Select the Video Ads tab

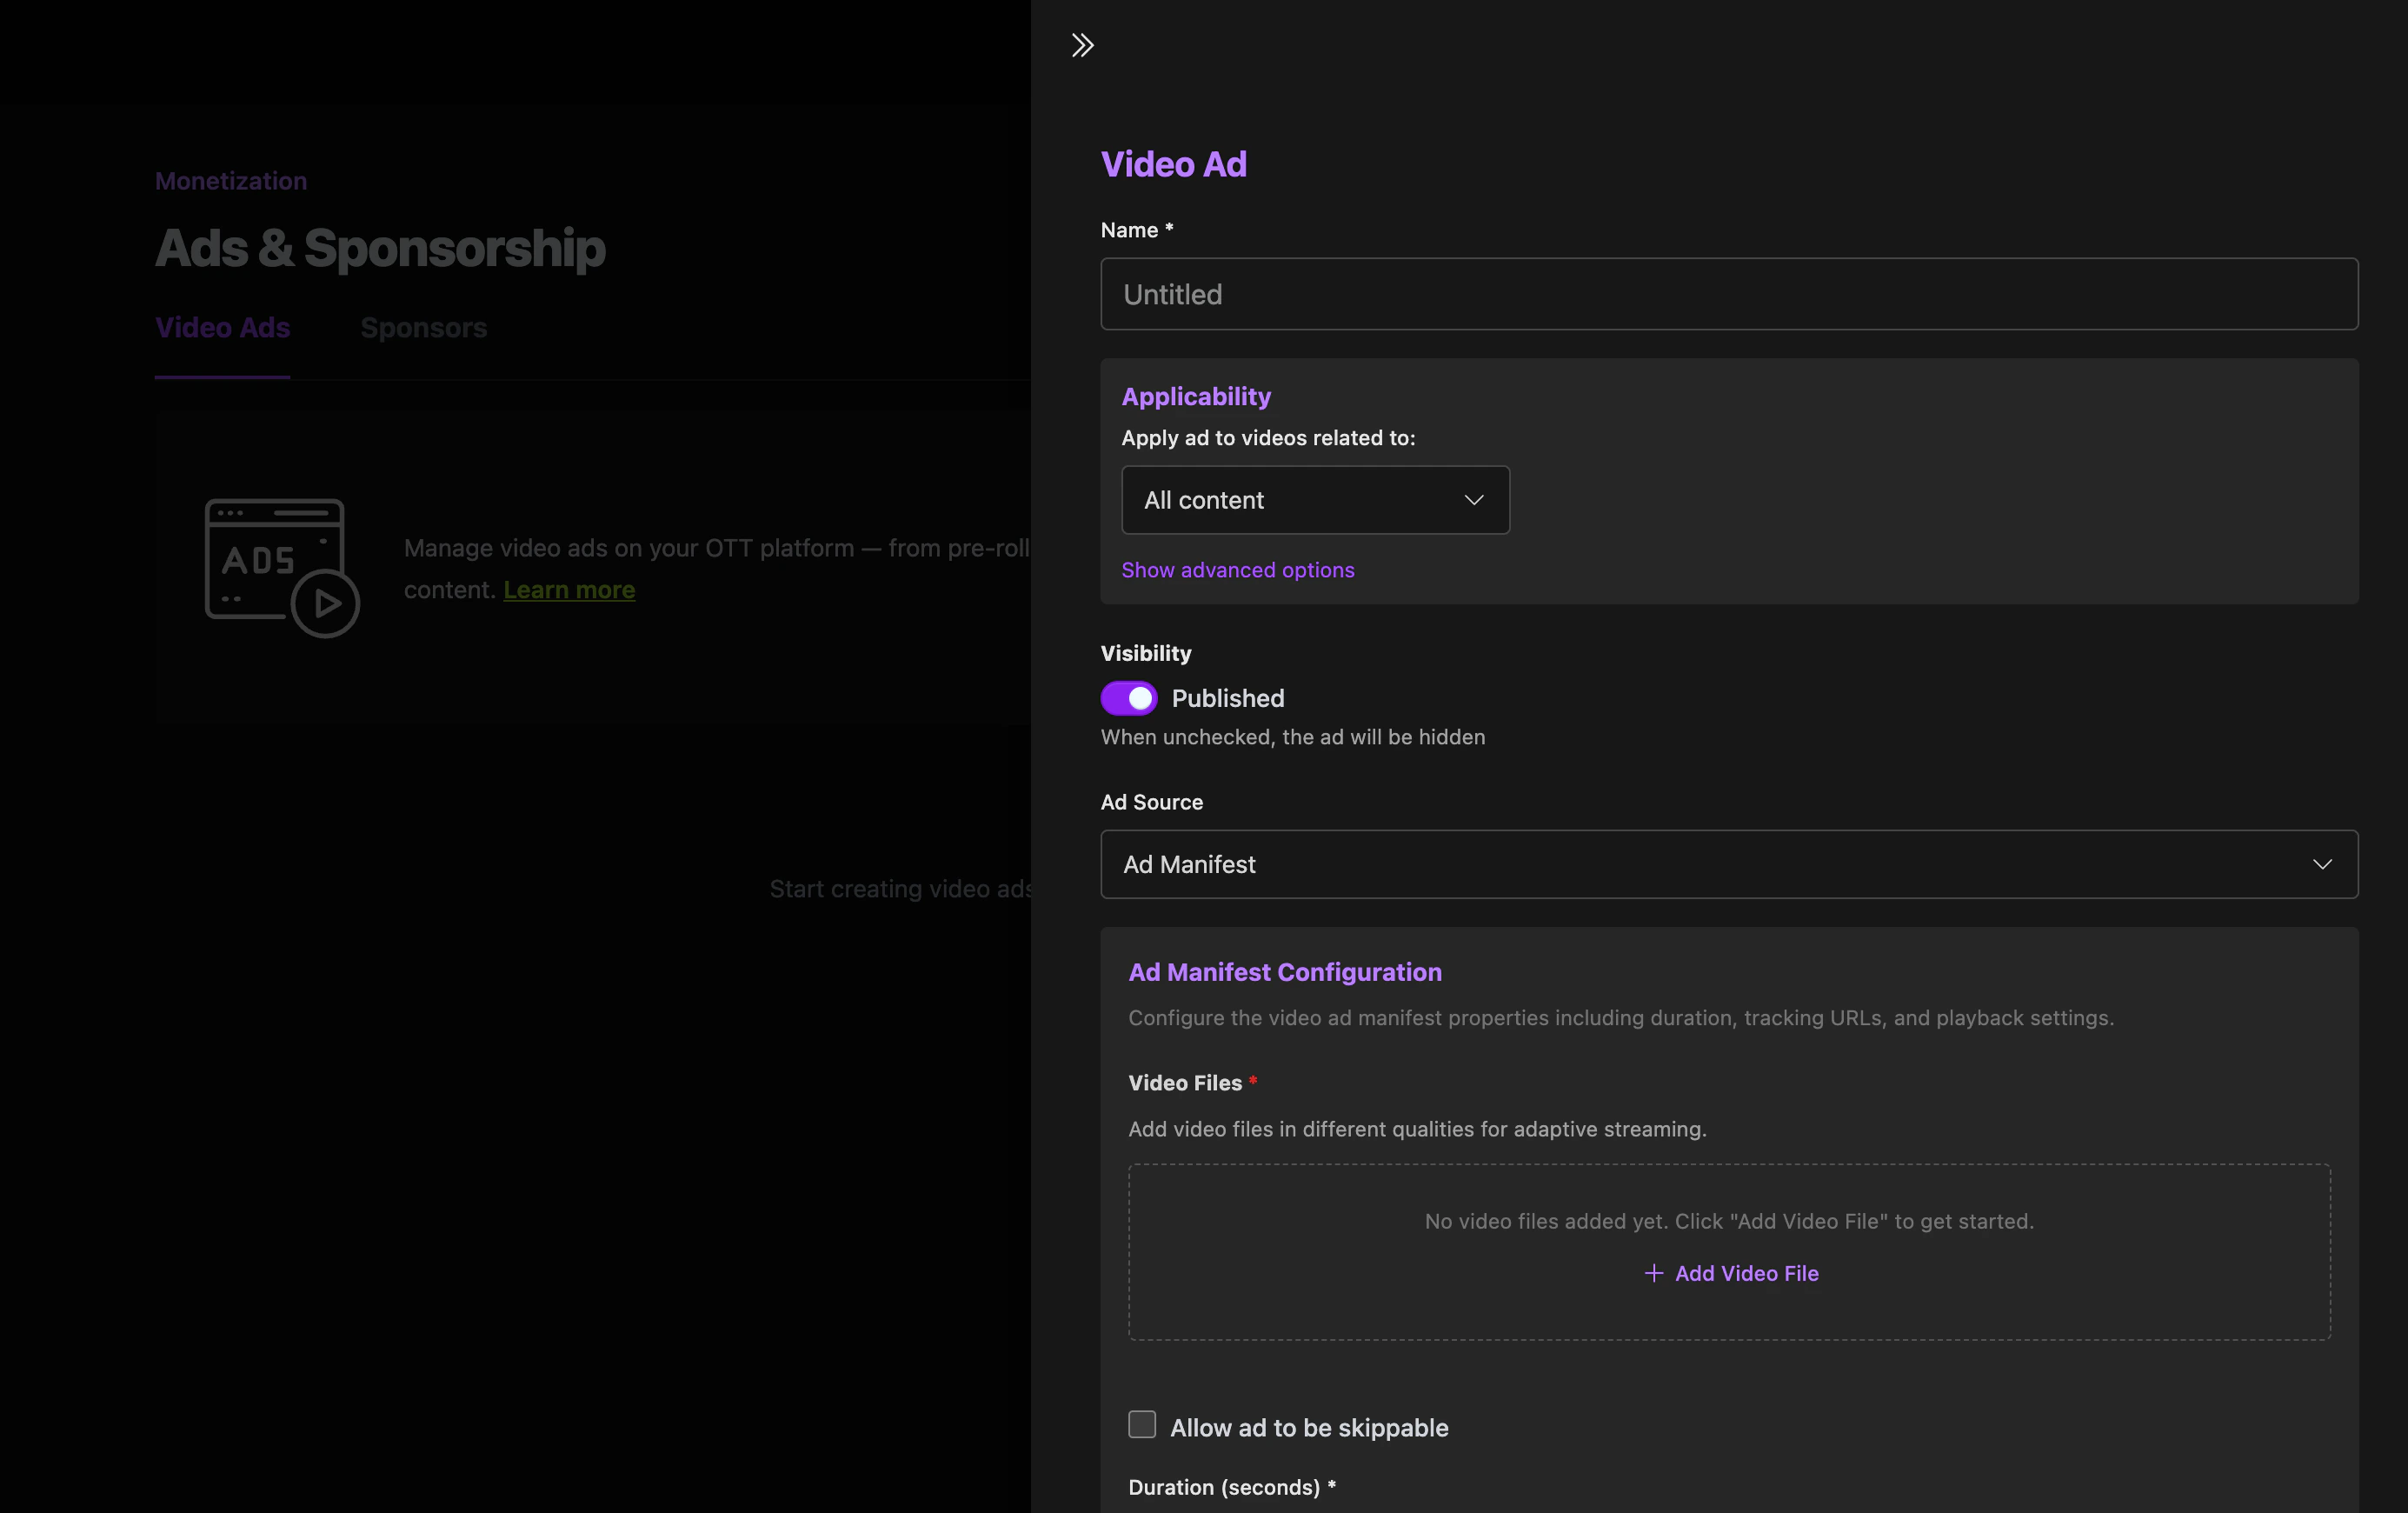[x=222, y=328]
